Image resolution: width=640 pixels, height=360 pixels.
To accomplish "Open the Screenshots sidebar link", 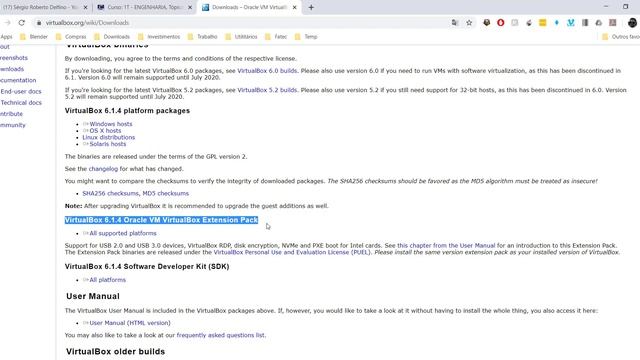I will tap(13, 58).
